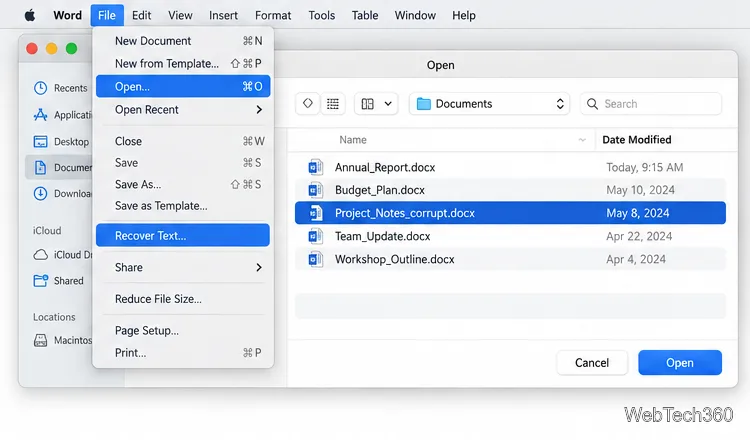Expand the Open Recent submenu
This screenshot has height=440, width=750.
pos(183,110)
